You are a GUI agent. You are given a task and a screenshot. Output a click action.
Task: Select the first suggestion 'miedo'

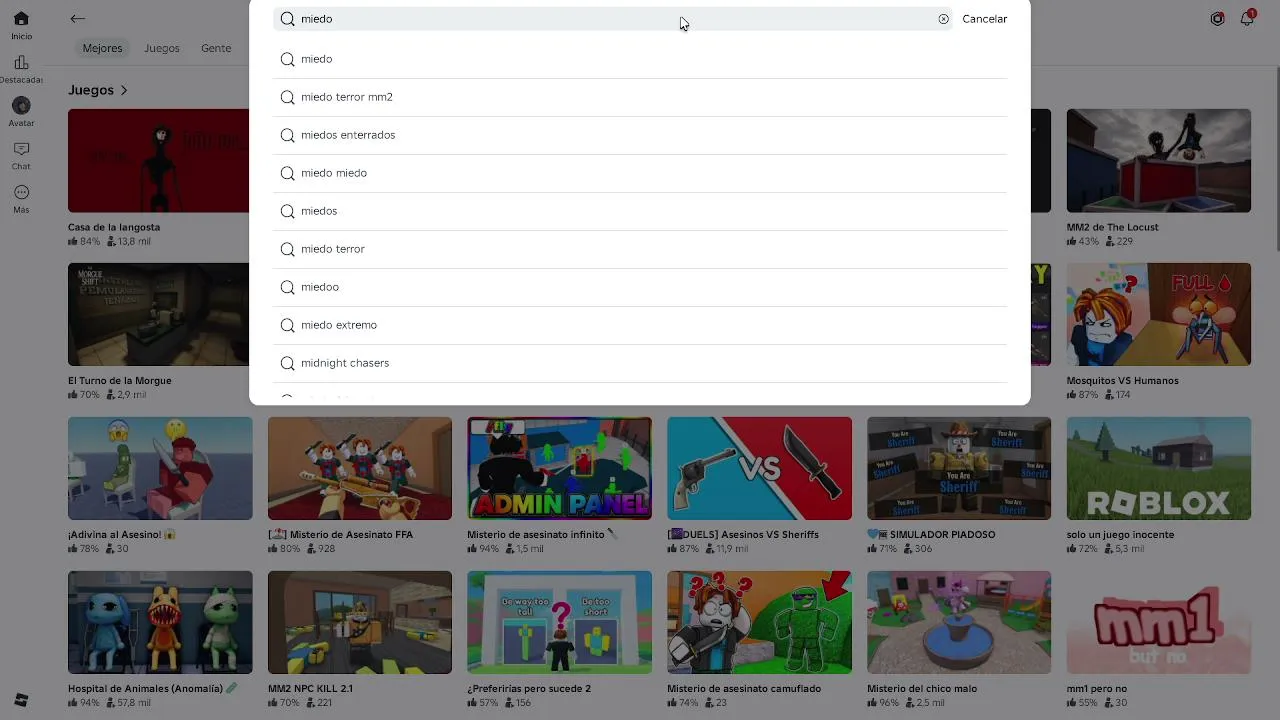tap(640, 59)
